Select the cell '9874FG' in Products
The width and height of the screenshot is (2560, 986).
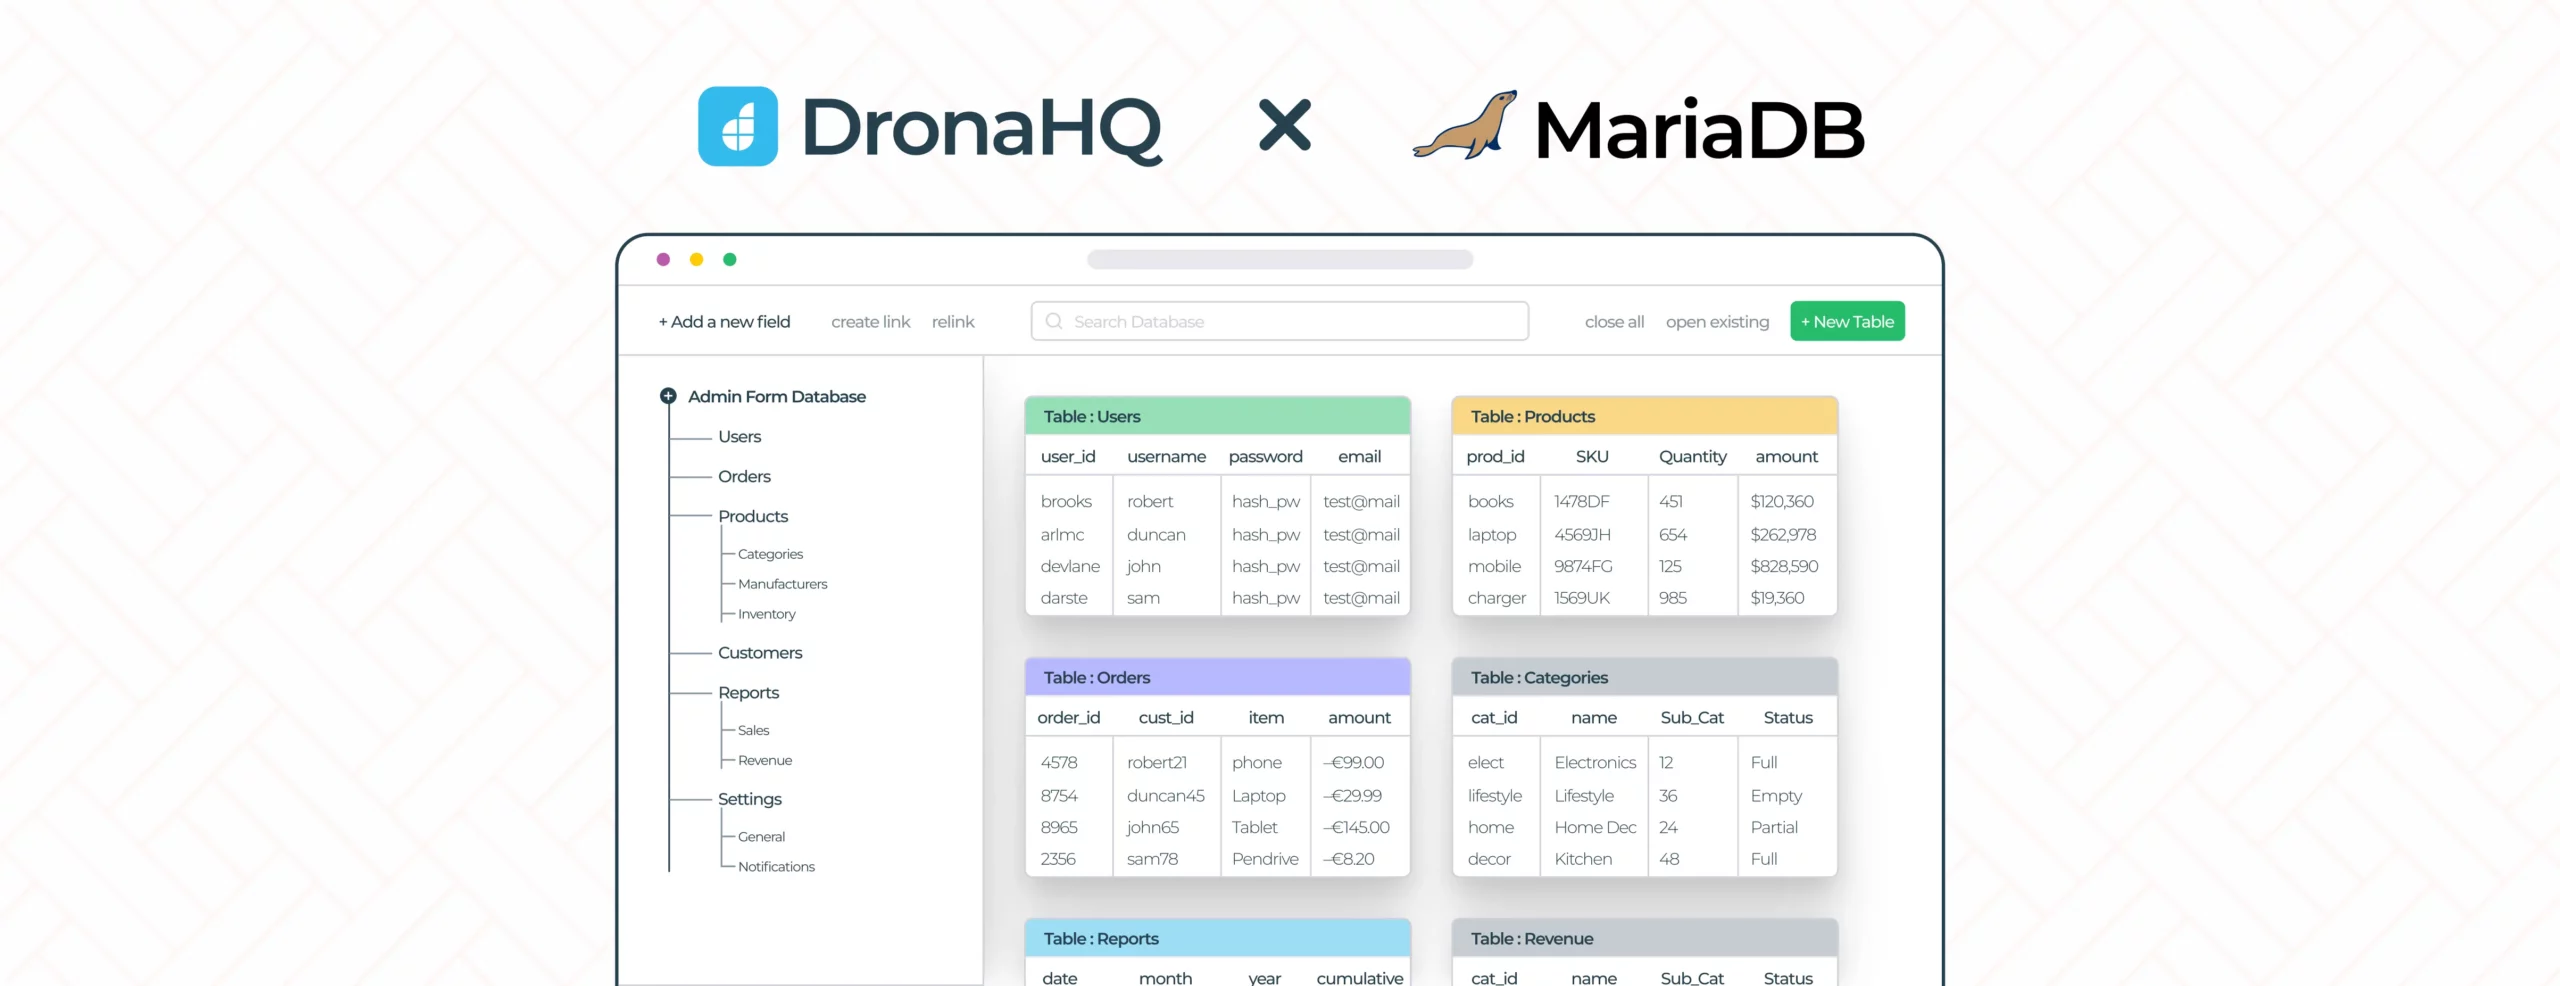pos(1583,566)
